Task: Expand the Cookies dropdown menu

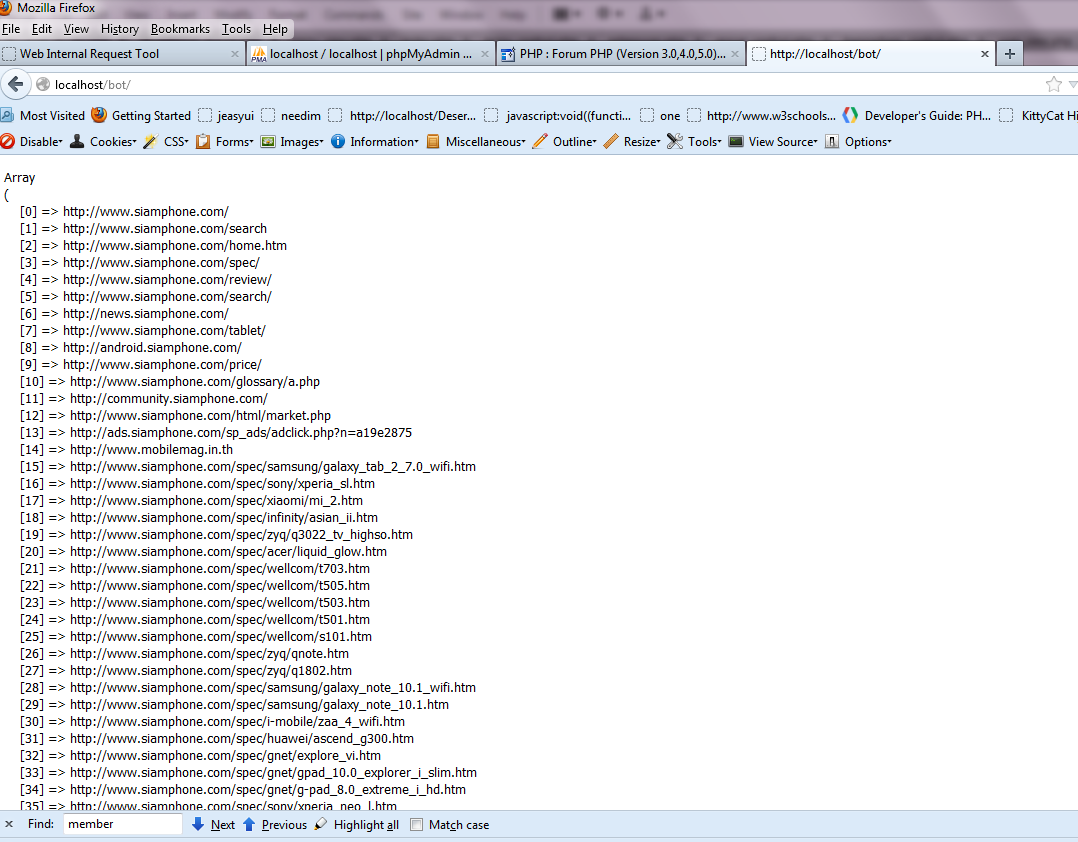Action: pyautogui.click(x=134, y=142)
